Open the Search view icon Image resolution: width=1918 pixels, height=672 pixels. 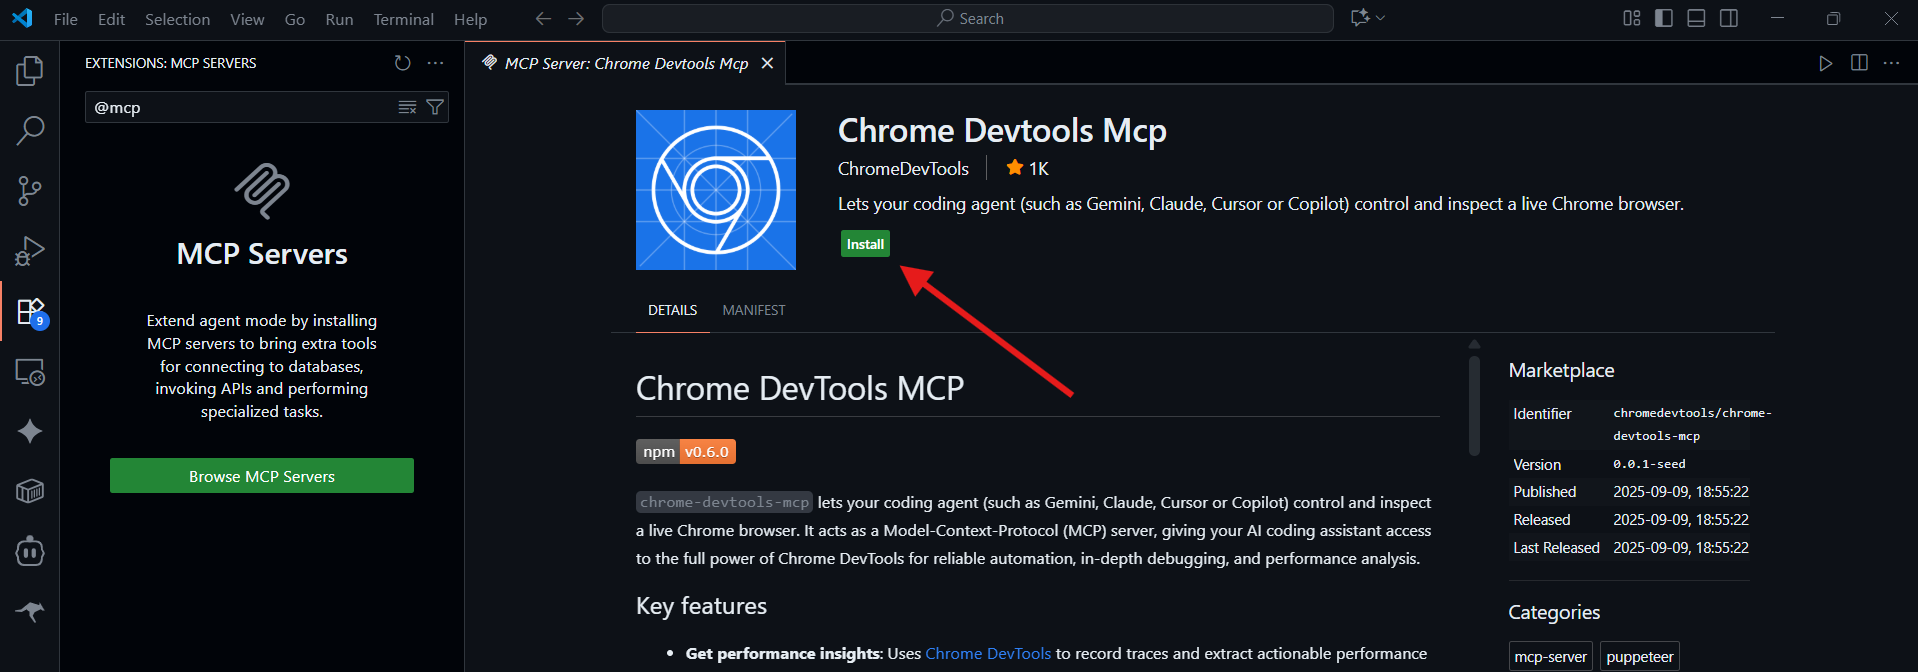[x=30, y=130]
